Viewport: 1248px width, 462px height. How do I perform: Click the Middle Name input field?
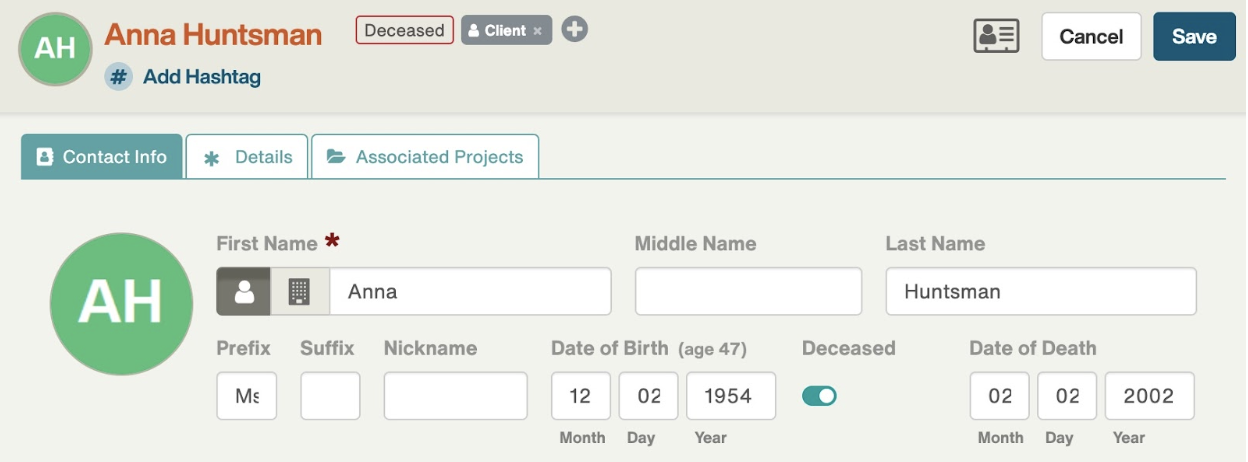pos(748,292)
